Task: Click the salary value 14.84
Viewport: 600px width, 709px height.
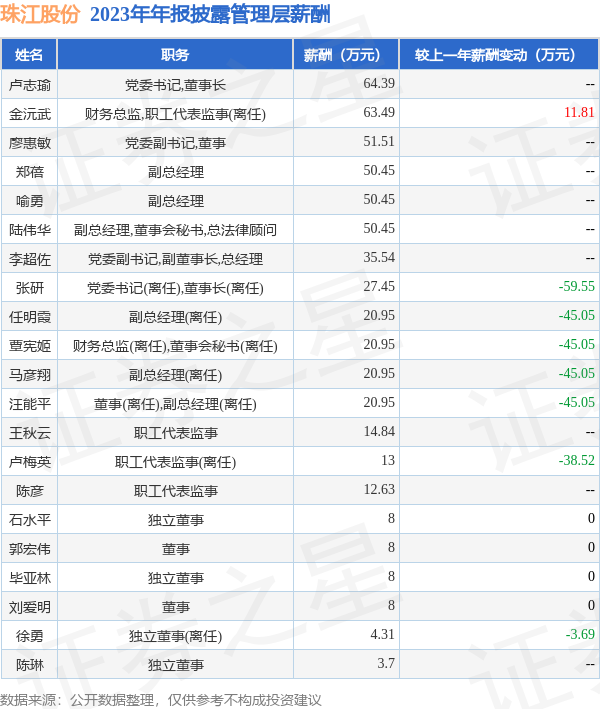Action: (379, 431)
